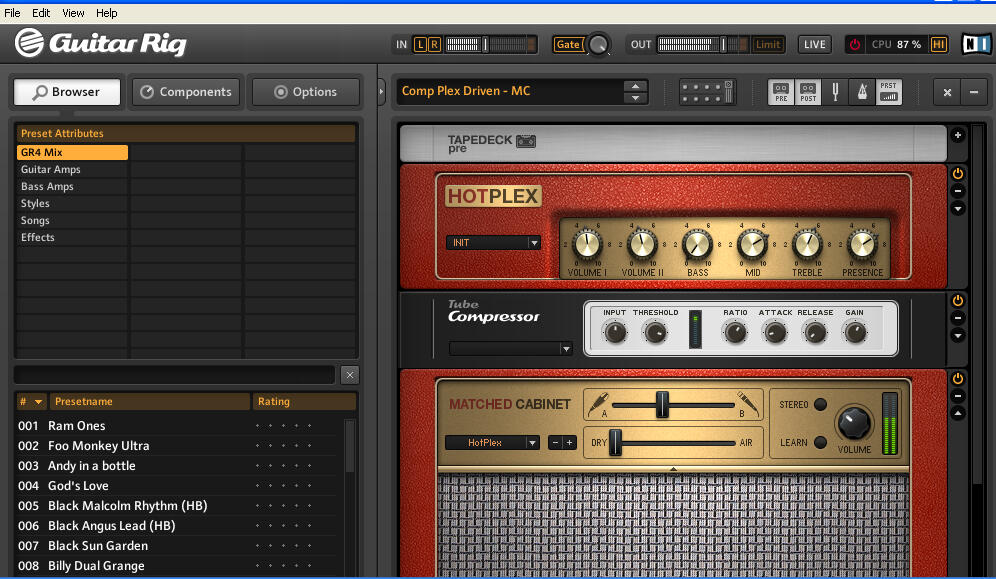Open Matched Cabinet HotPlex dropdown
996x579 pixels.
[492, 443]
